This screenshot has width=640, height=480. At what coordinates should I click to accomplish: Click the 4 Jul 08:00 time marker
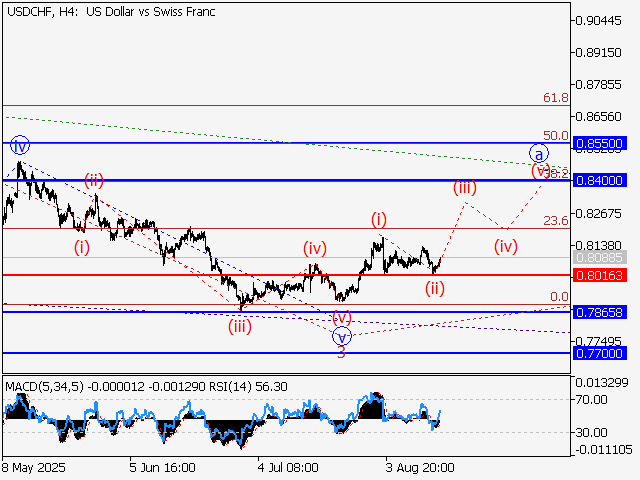287,467
